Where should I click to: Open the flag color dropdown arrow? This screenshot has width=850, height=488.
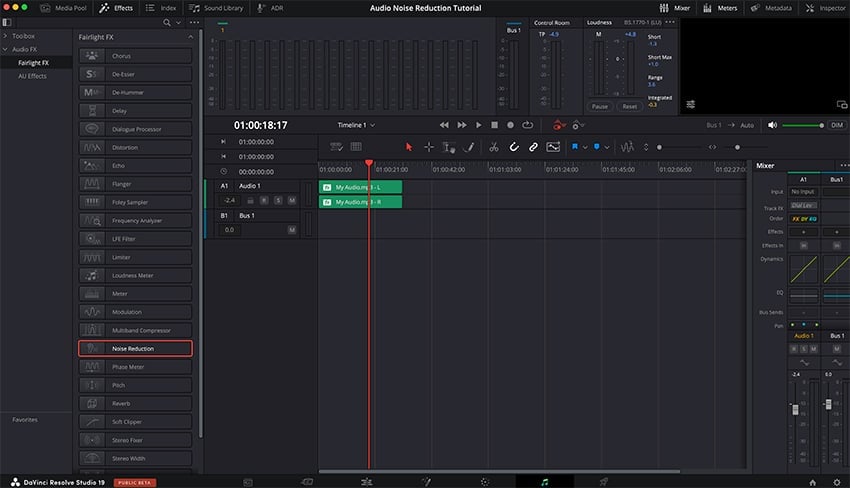point(585,147)
